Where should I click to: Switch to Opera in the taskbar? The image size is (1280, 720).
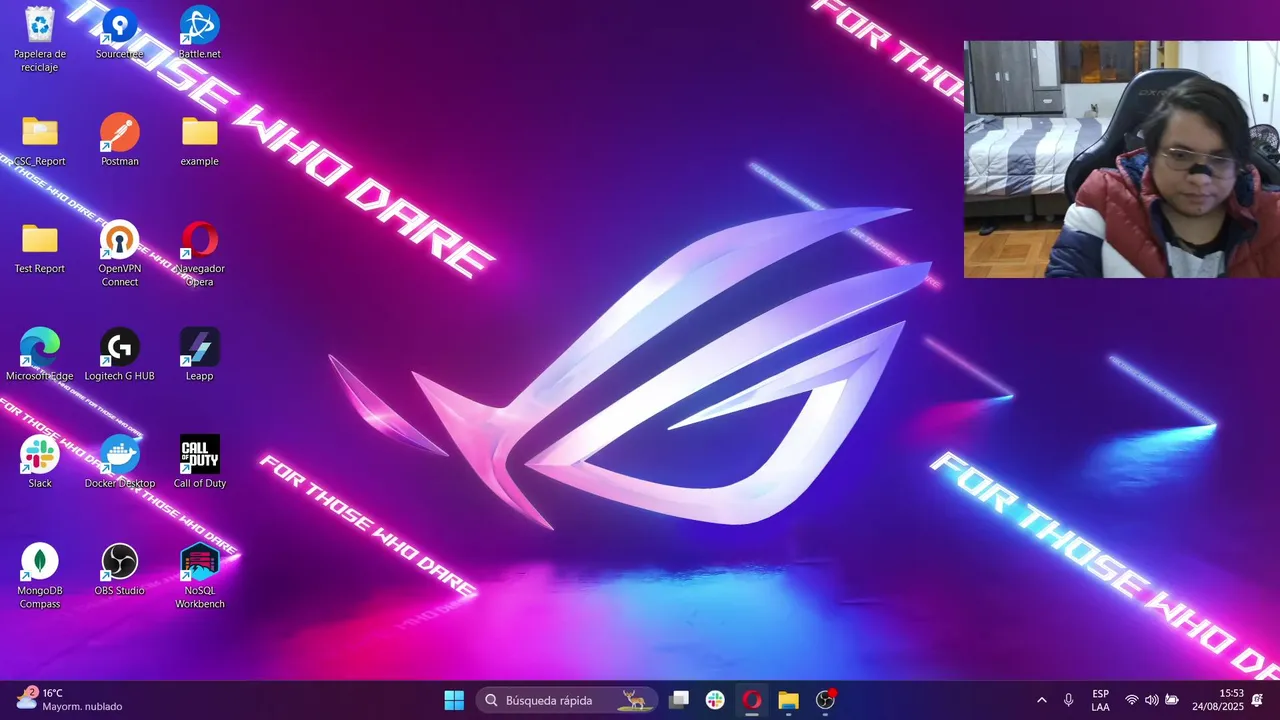[752, 700]
